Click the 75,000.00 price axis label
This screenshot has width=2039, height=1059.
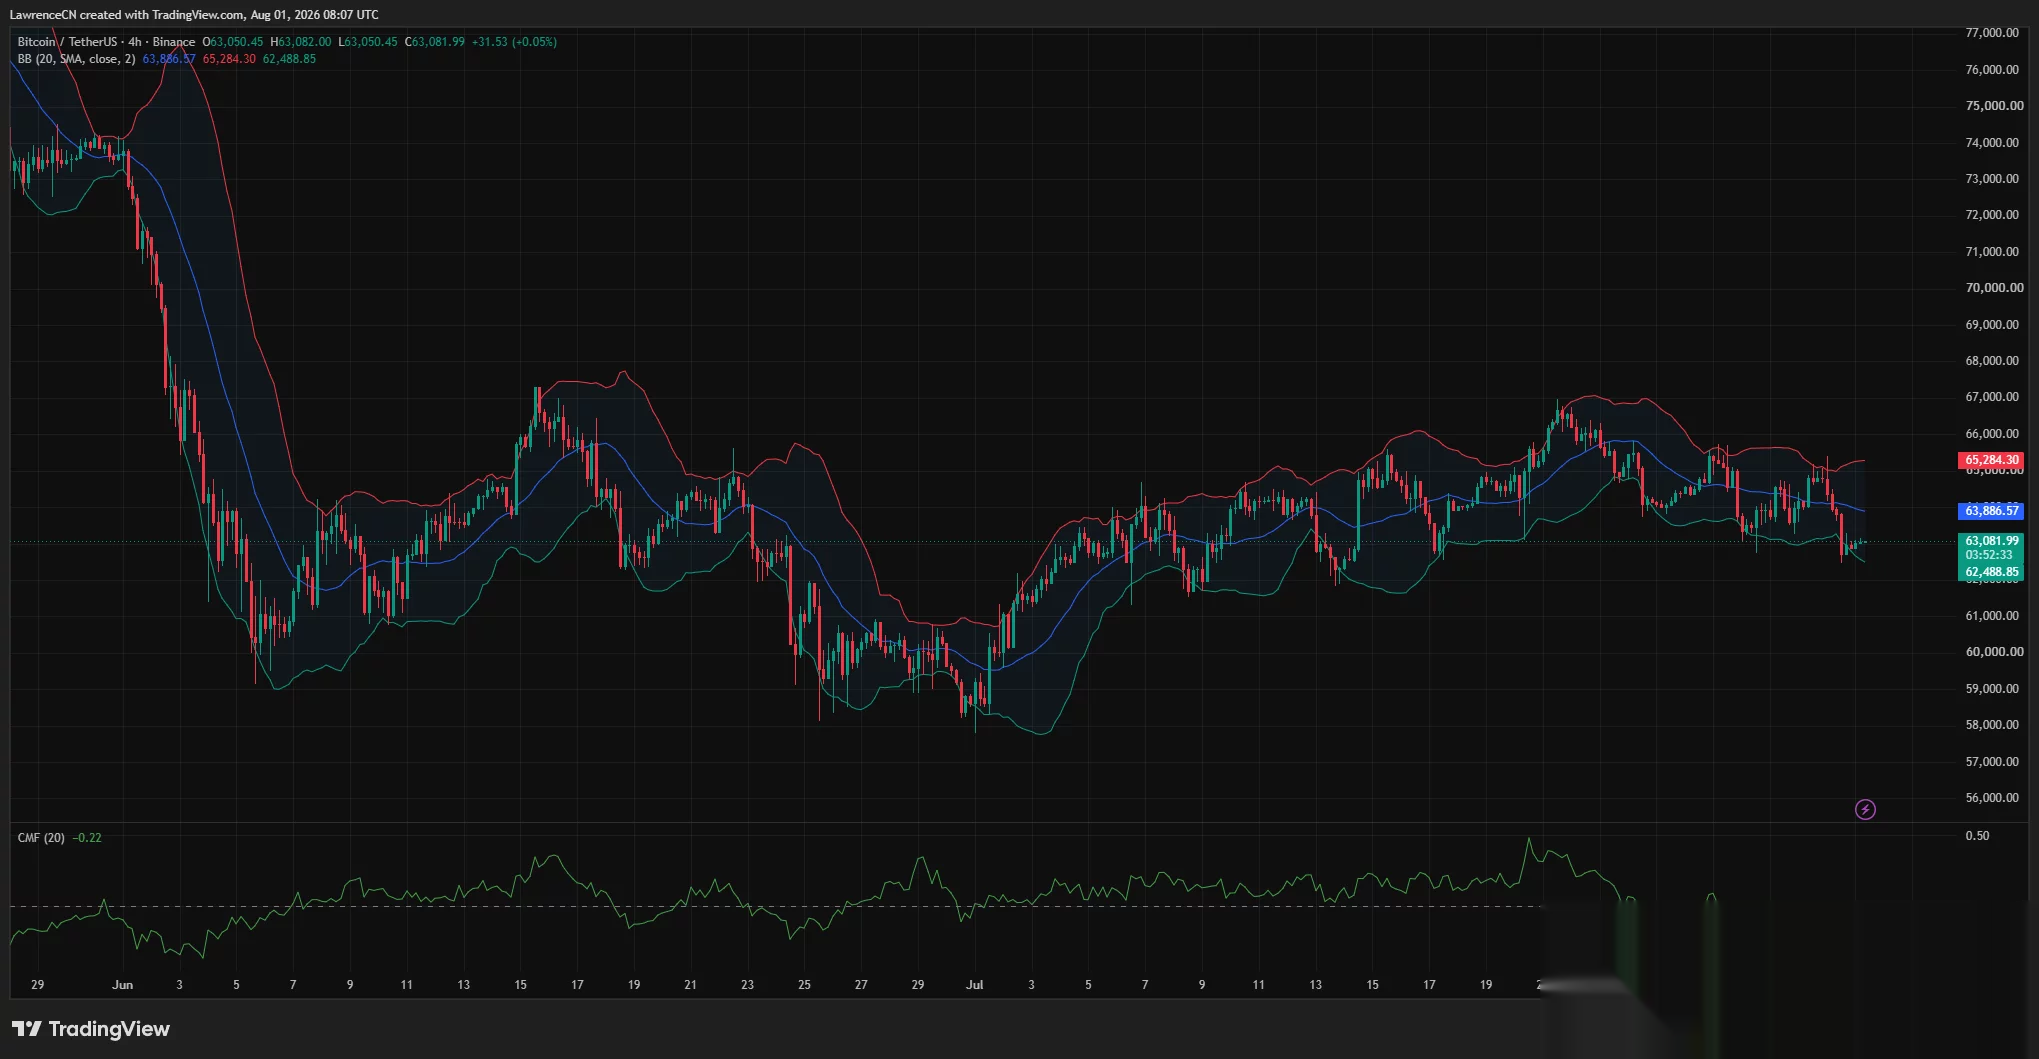[x=1994, y=106]
